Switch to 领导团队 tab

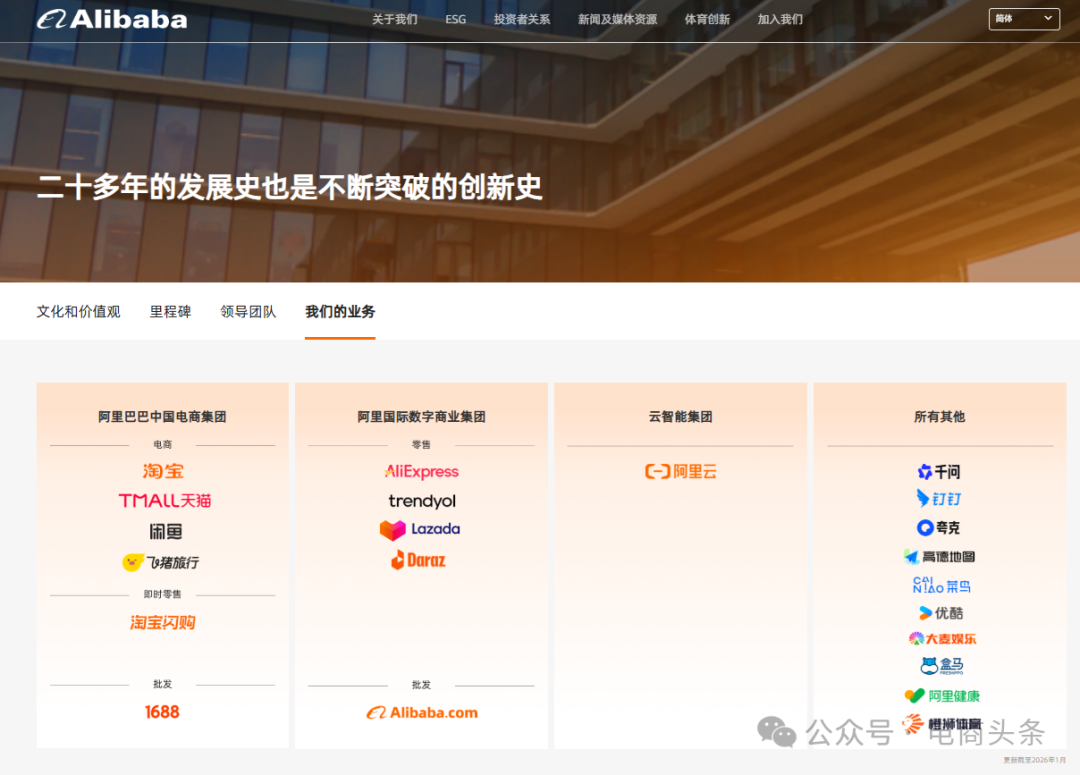[248, 311]
